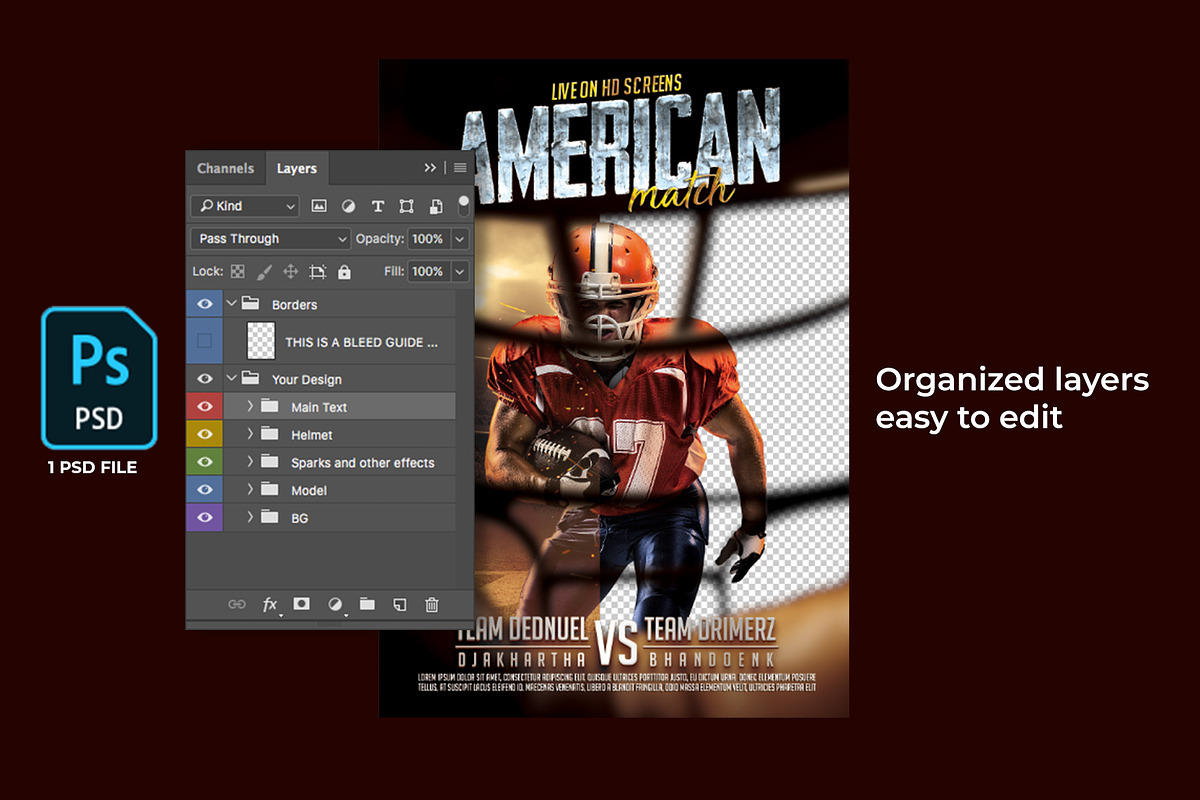Expand the BG group

pos(250,518)
